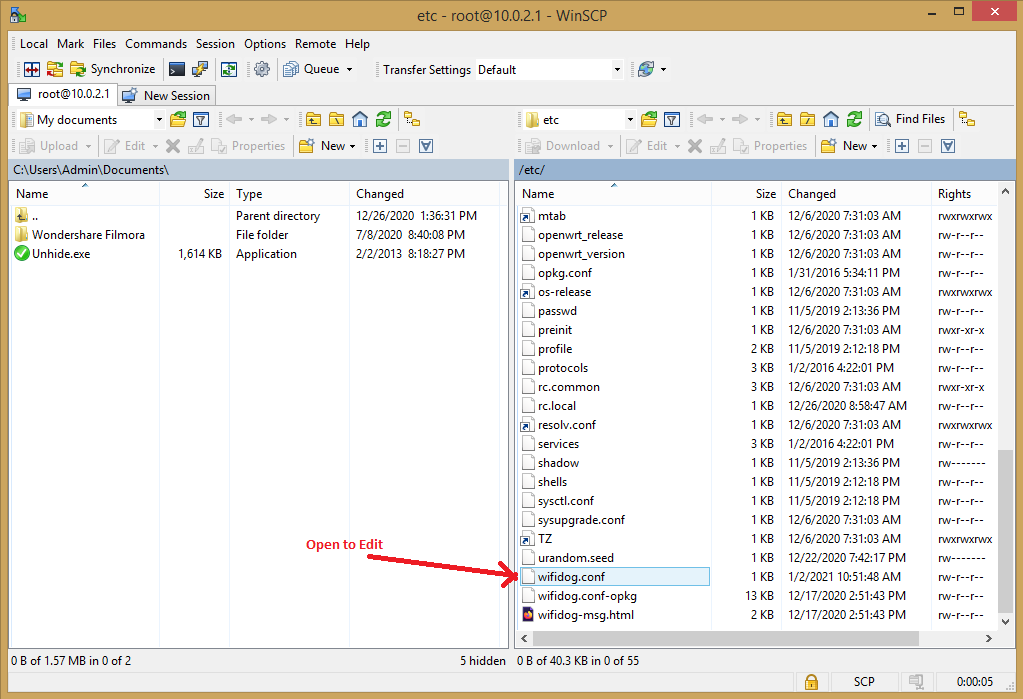The width and height of the screenshot is (1023, 699).
Task: Start a New Session
Action: click(167, 95)
